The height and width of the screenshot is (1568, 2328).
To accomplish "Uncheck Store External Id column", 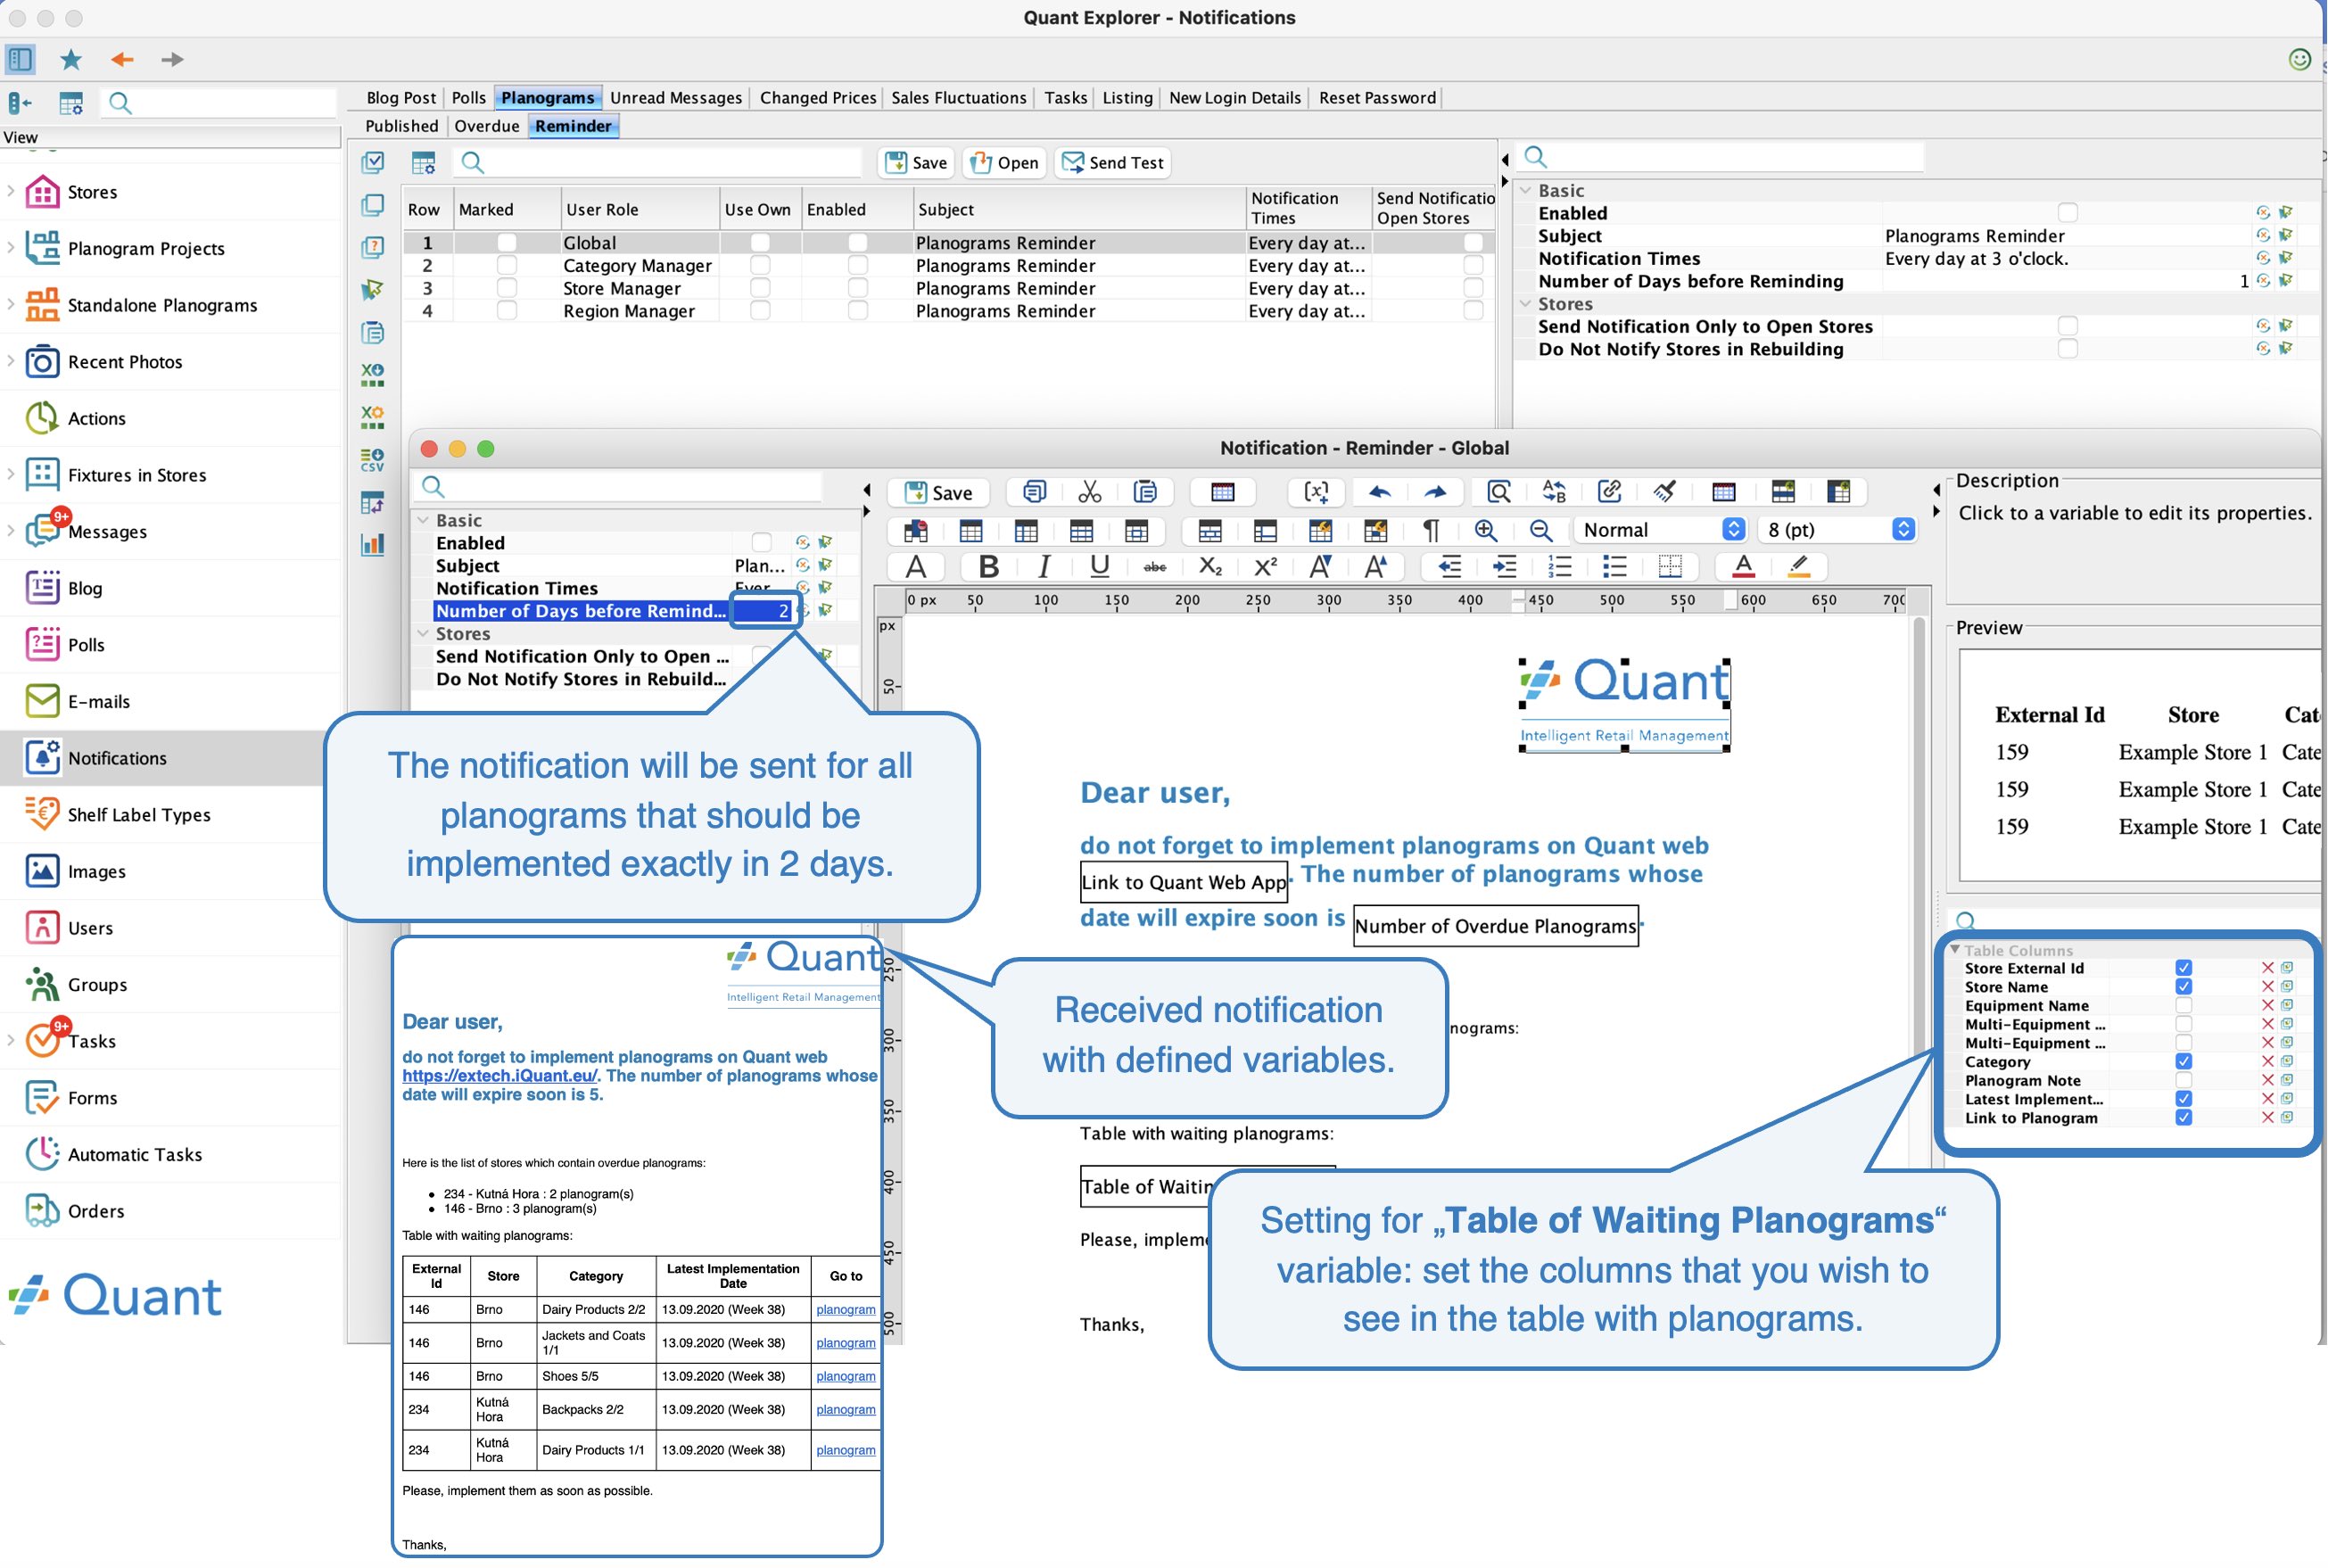I will pos(2183,968).
